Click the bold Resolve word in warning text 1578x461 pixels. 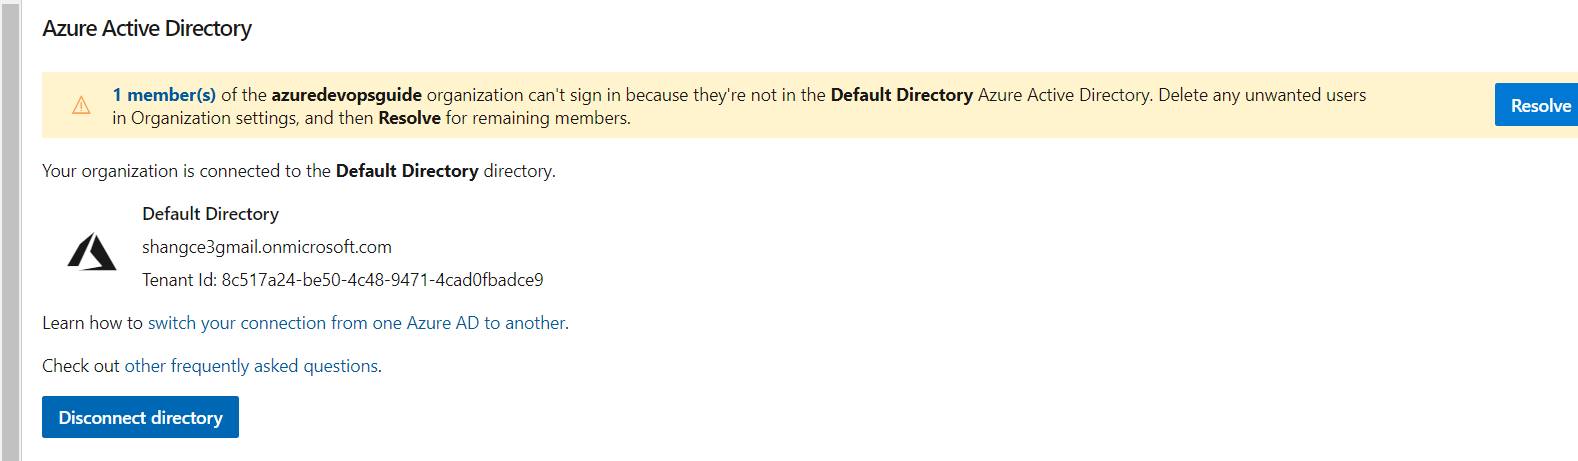pos(409,118)
